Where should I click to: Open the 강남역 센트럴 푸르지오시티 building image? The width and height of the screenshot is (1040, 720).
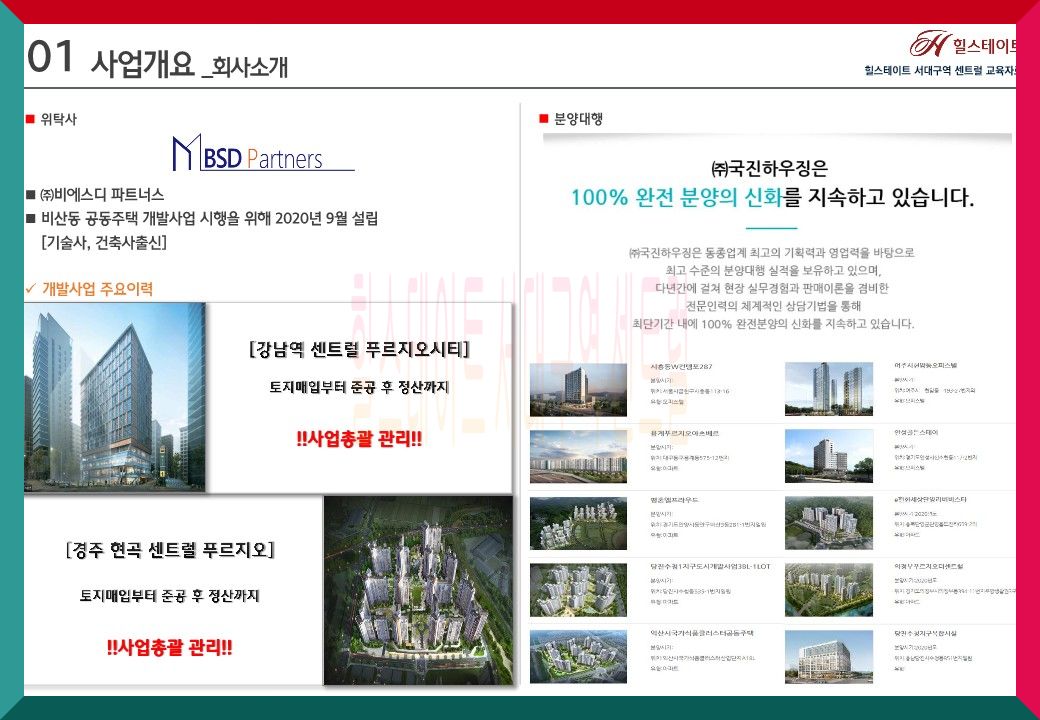115,397
